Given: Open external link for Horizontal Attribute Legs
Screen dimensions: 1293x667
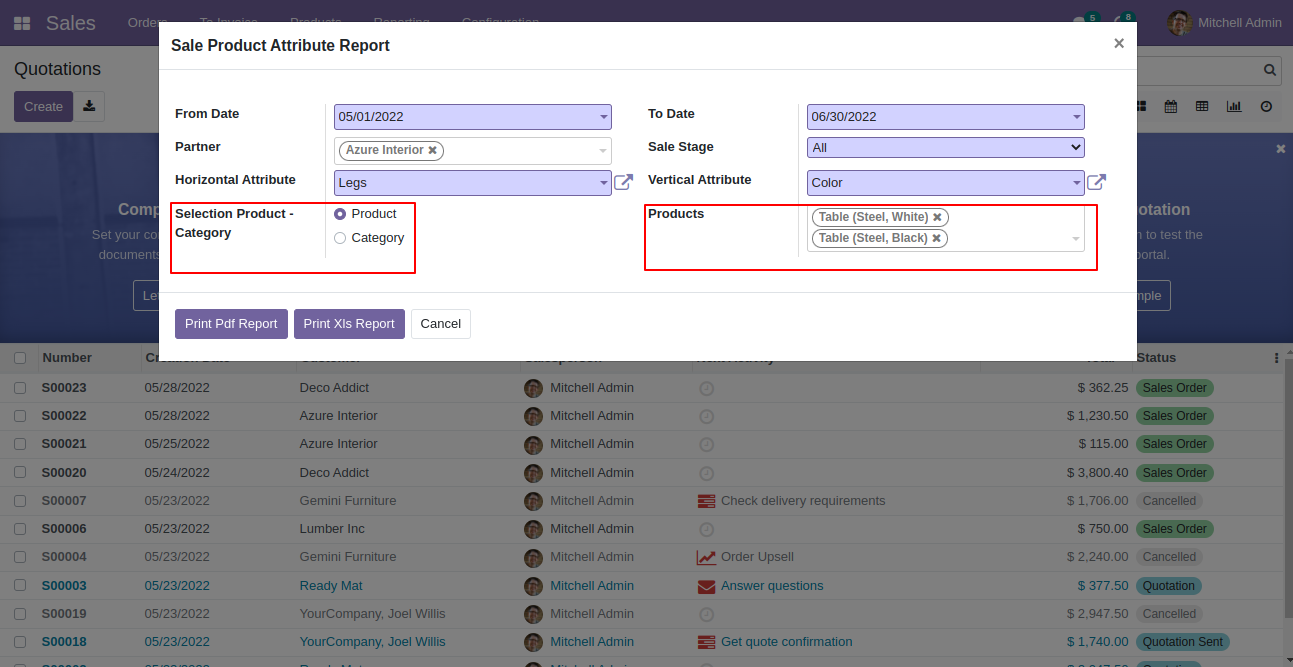Looking at the screenshot, I should point(623,182).
